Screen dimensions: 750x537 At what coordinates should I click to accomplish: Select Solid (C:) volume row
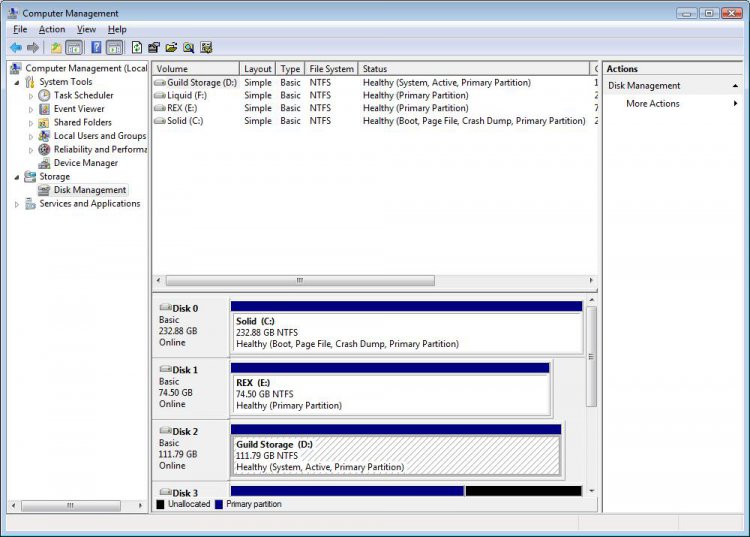tap(375, 121)
